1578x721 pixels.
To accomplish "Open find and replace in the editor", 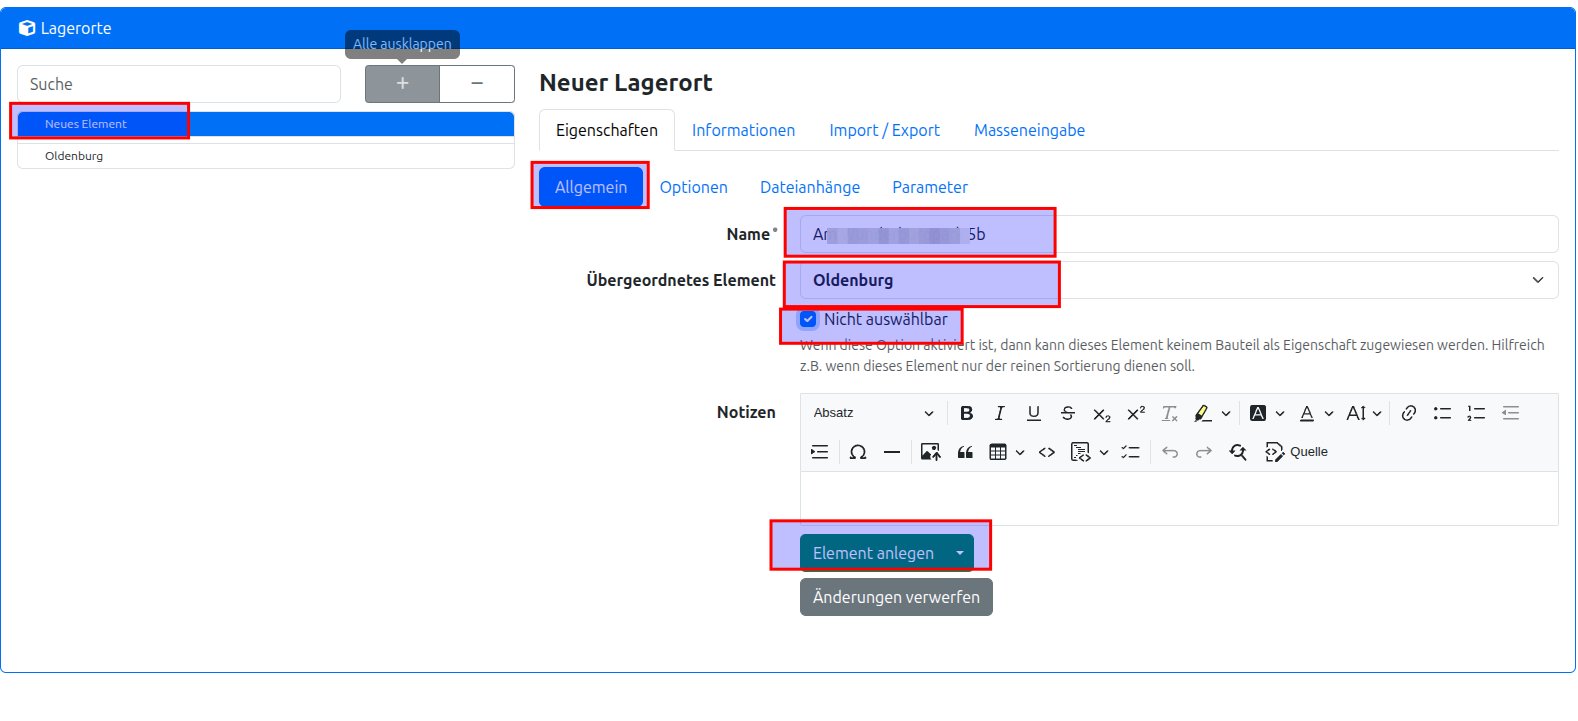I will [1238, 452].
